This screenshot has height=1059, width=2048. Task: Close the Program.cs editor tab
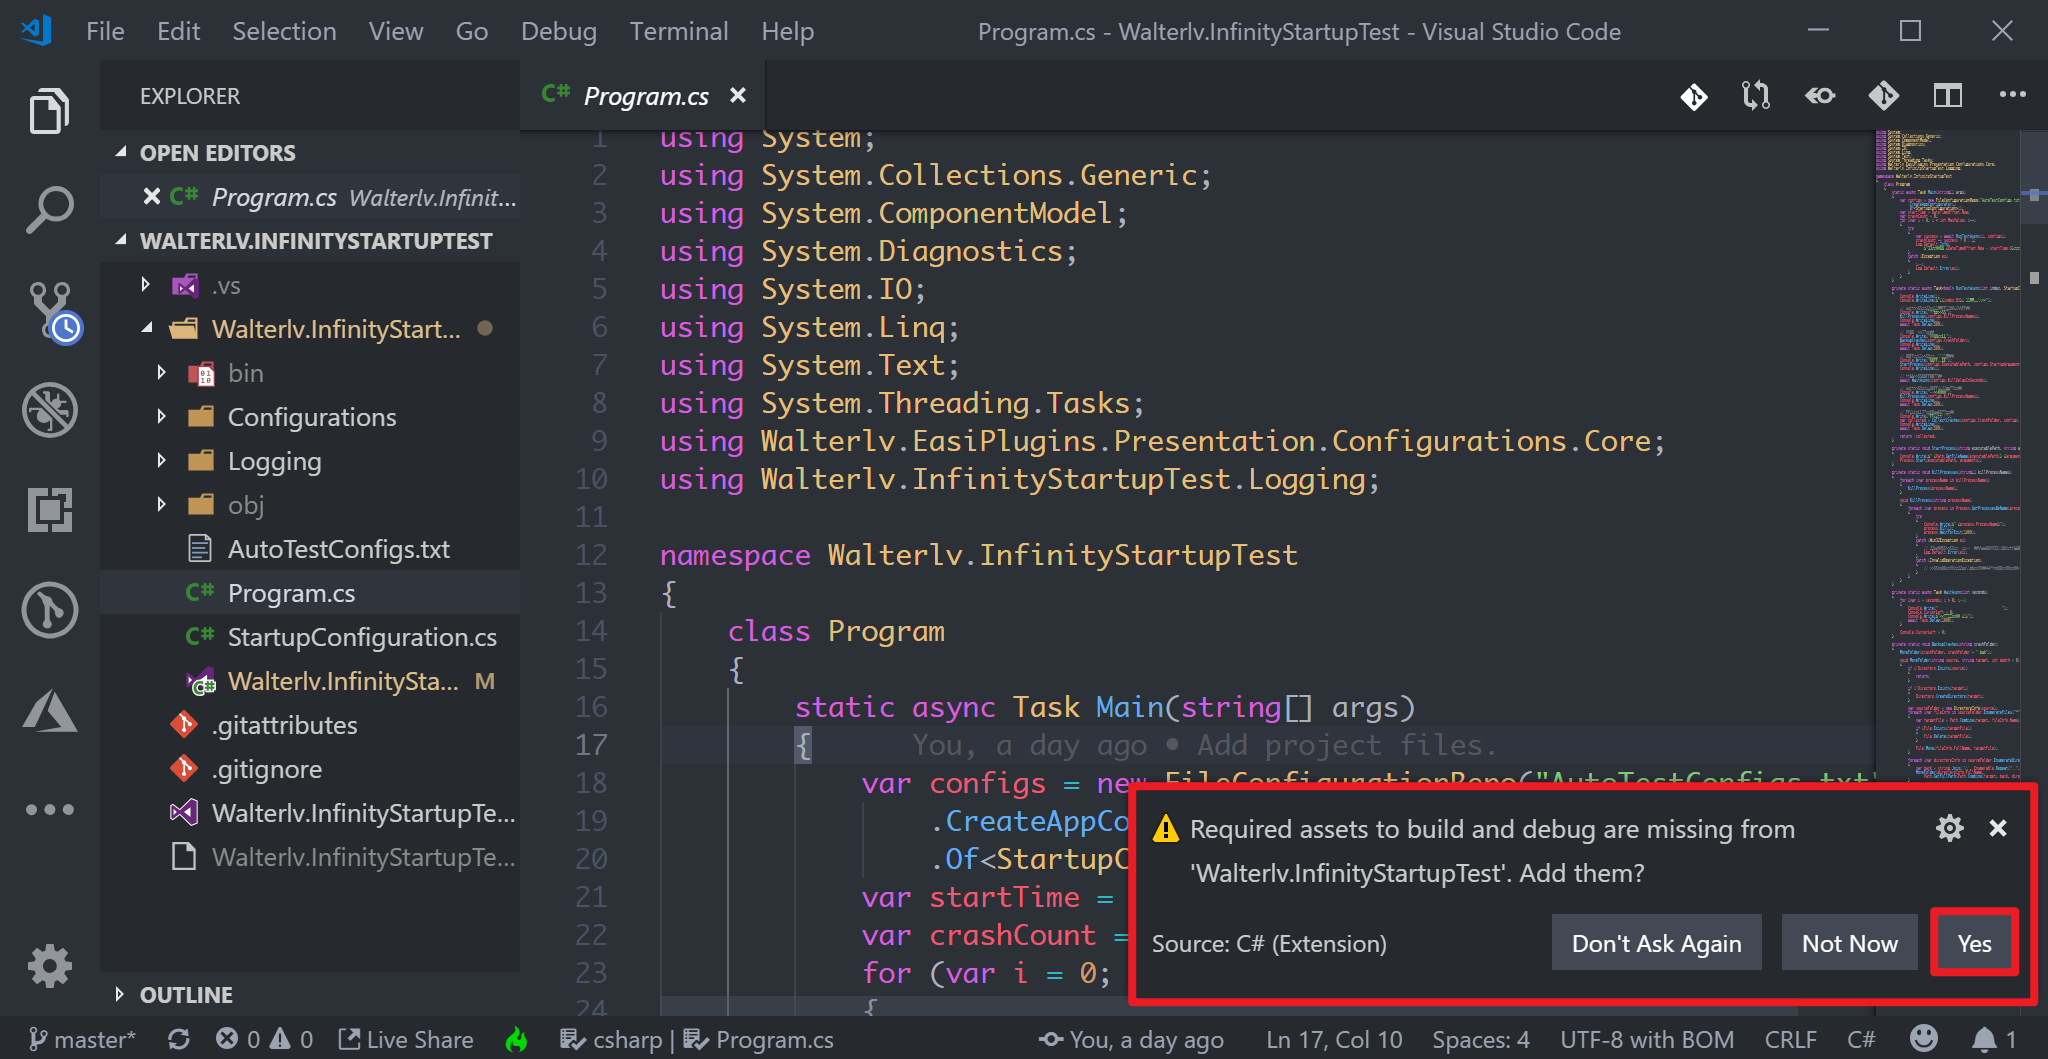pos(738,95)
